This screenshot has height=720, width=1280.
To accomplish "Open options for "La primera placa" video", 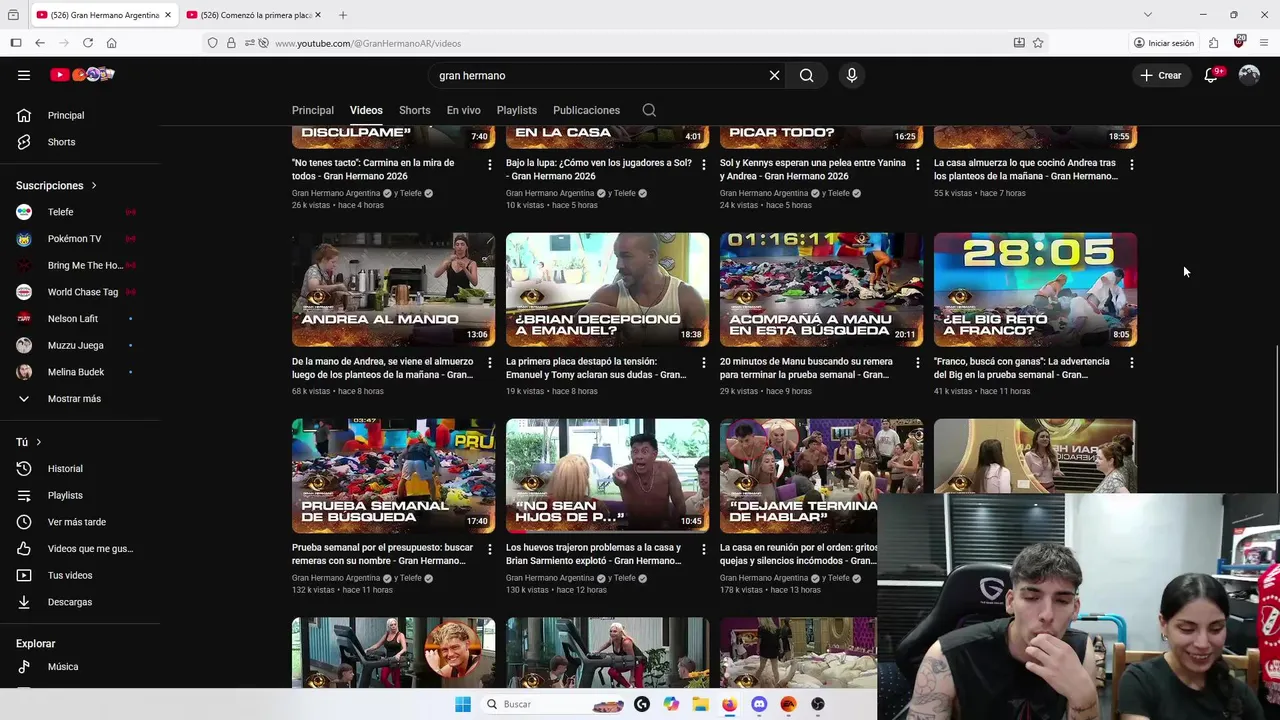I will click(703, 363).
